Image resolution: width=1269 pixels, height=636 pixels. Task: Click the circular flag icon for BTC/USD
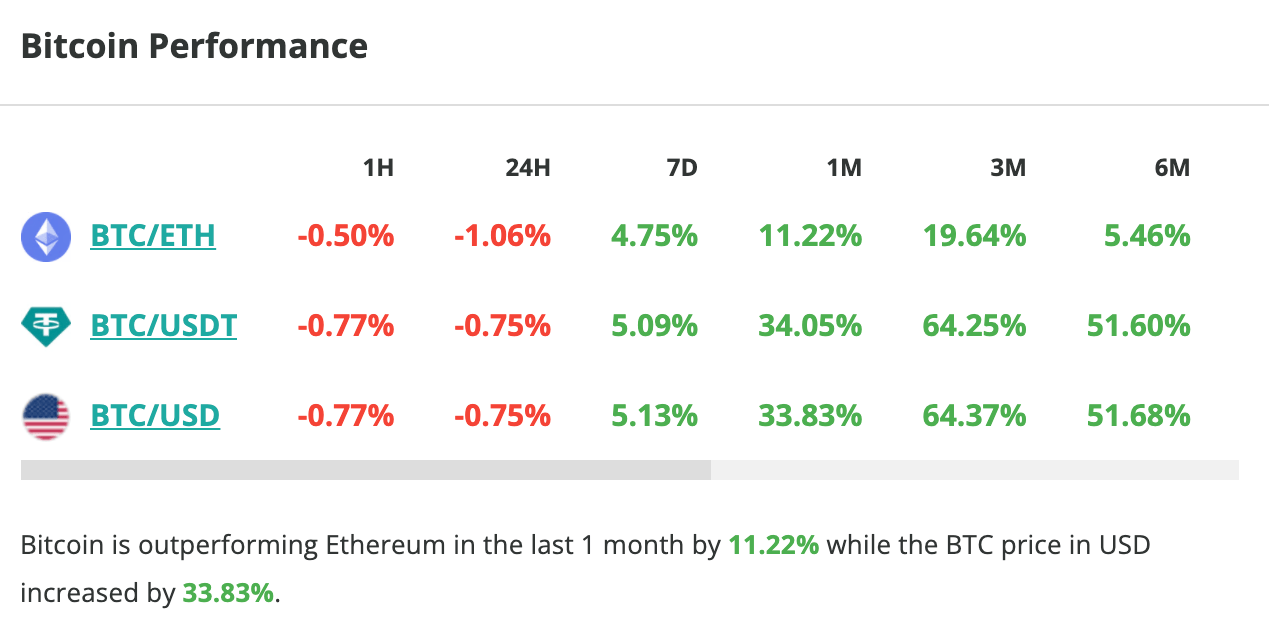tap(45, 414)
